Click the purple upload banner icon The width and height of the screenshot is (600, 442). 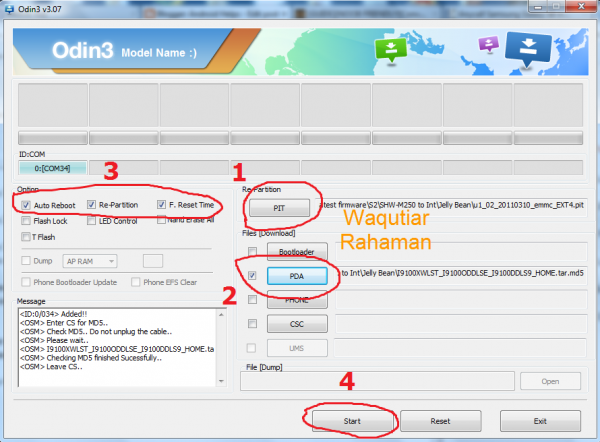(x=489, y=44)
